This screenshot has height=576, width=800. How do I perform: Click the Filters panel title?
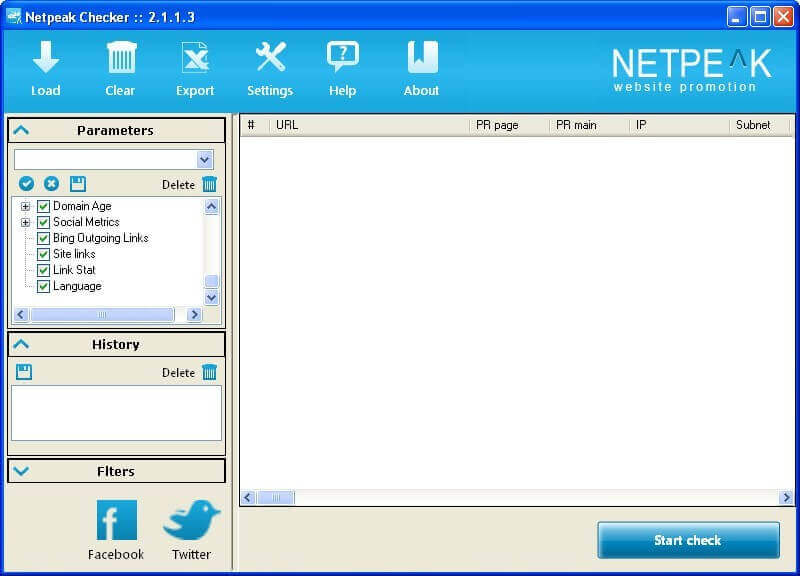click(x=116, y=471)
